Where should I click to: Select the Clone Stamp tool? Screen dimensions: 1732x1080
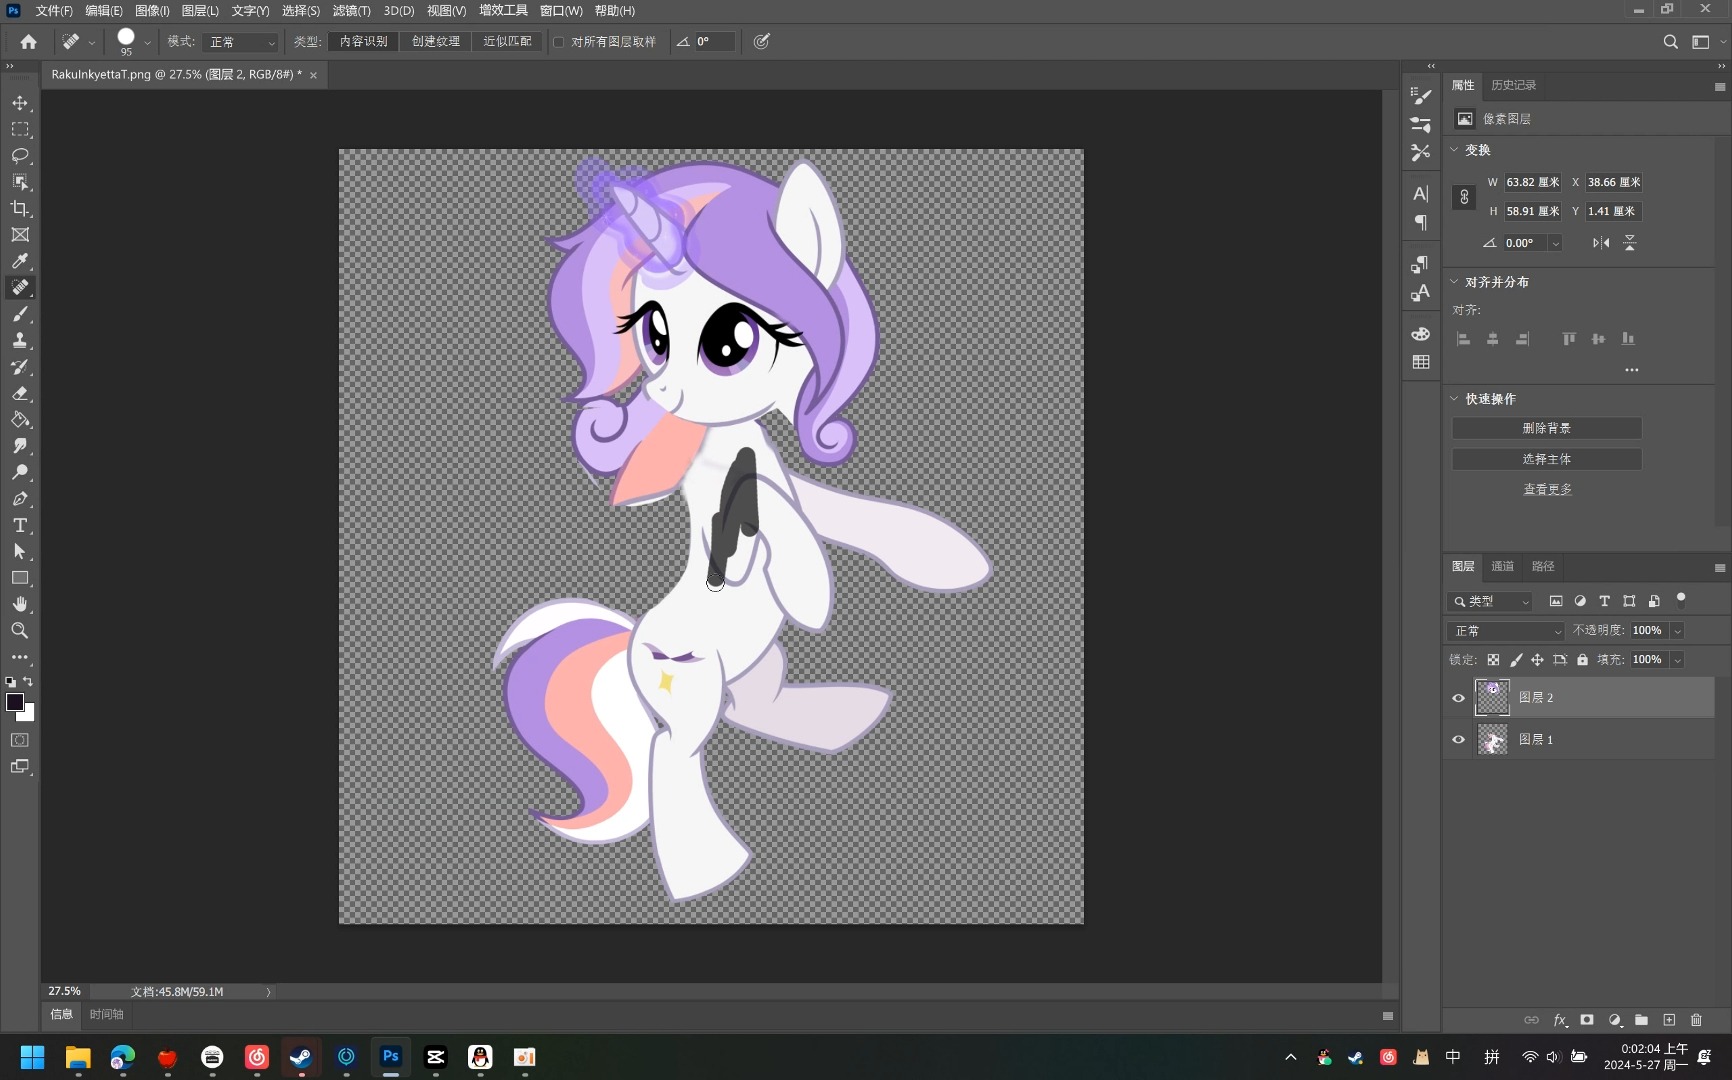[20, 340]
